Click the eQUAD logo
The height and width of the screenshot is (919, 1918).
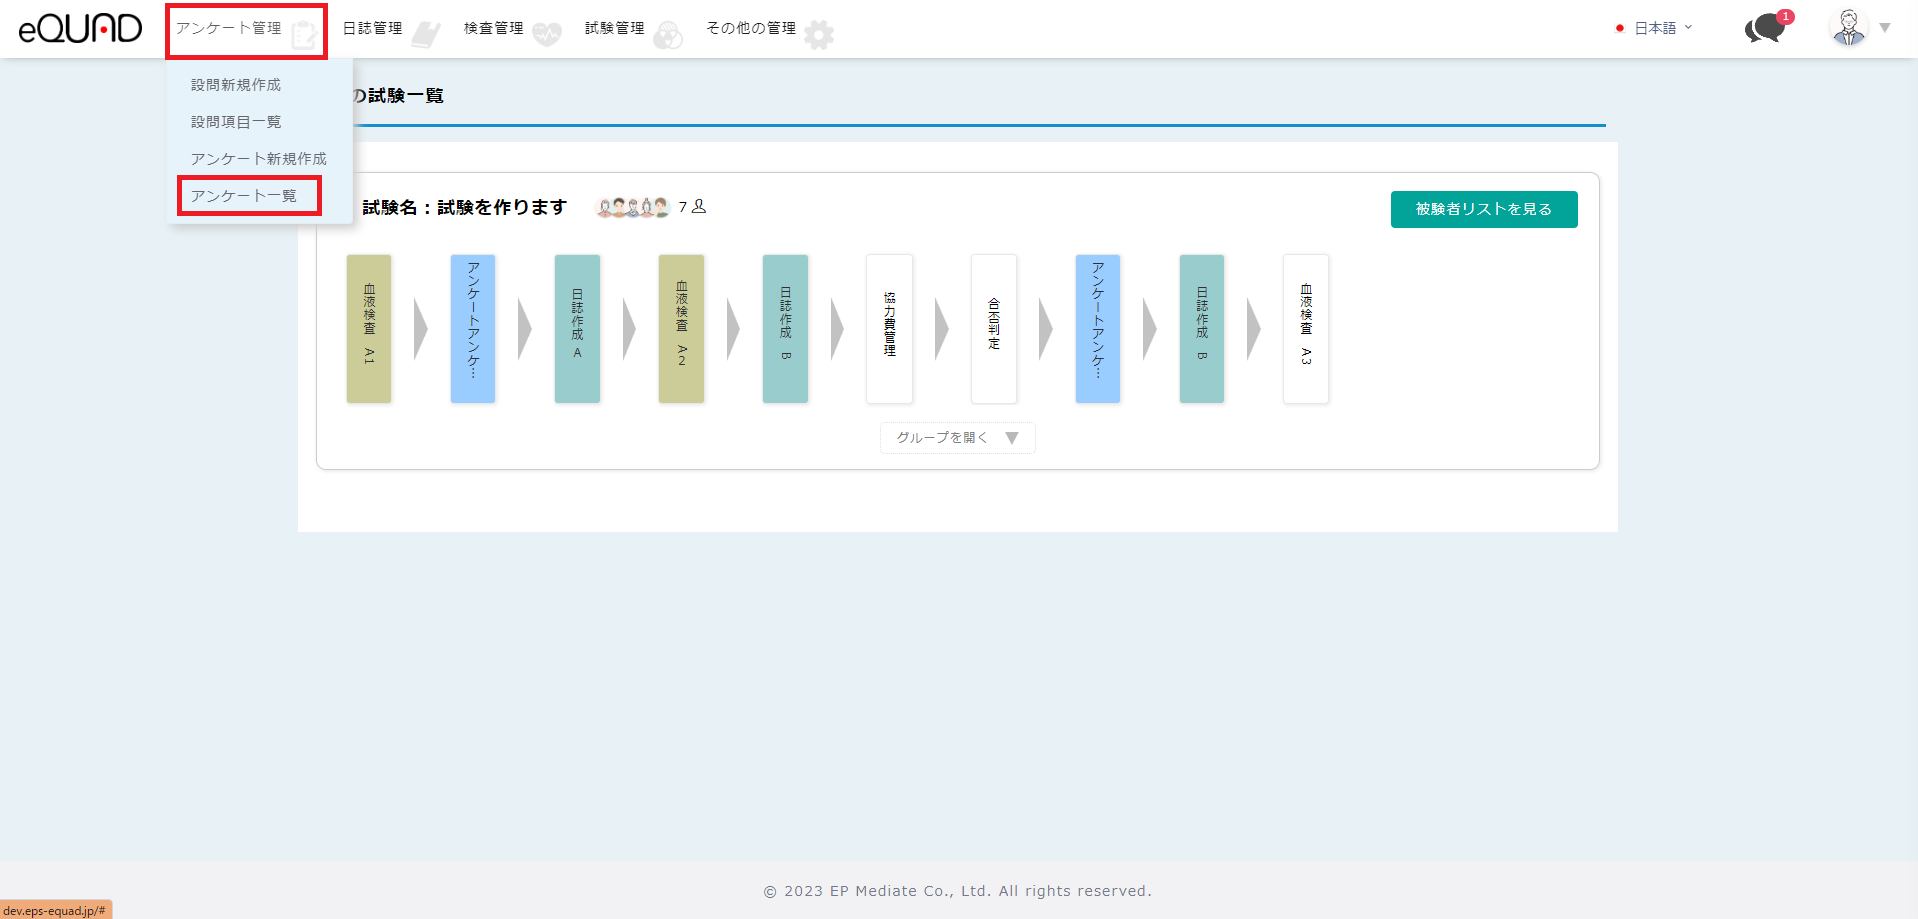coord(80,28)
